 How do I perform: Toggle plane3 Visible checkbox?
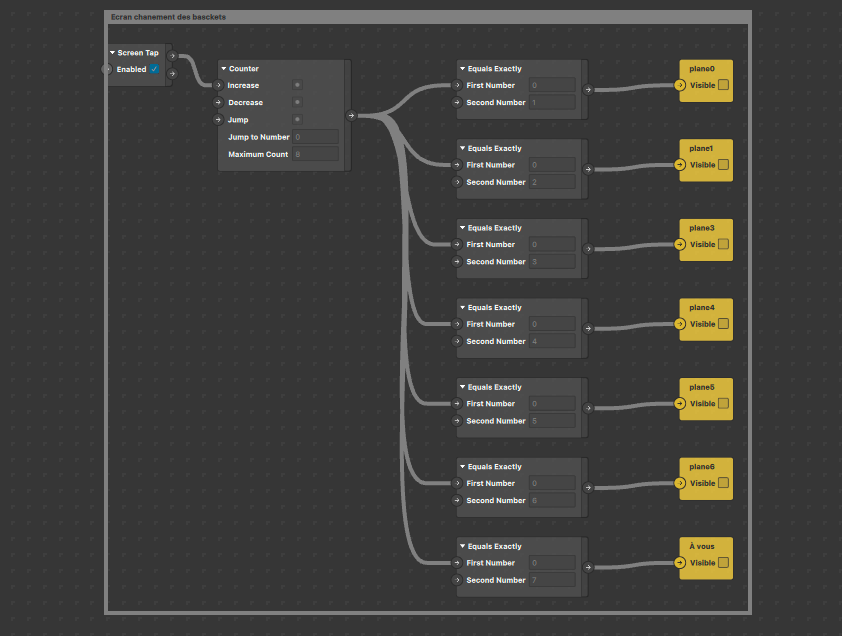(x=723, y=244)
